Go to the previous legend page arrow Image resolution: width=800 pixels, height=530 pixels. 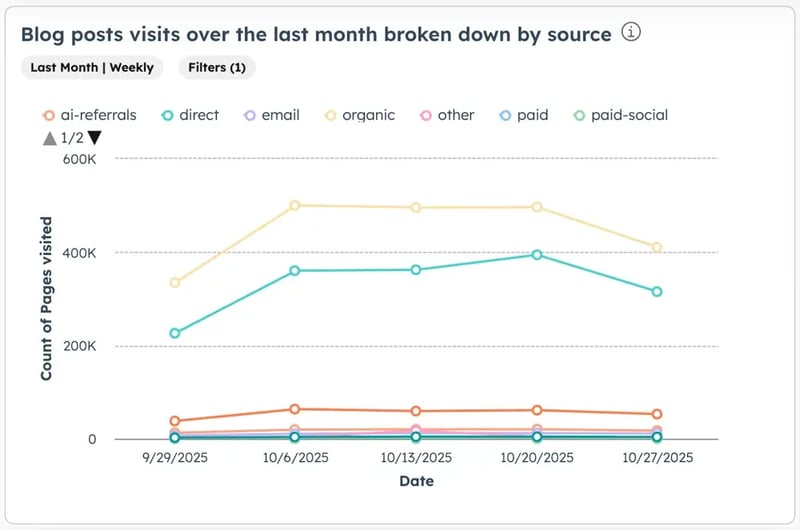(x=49, y=138)
